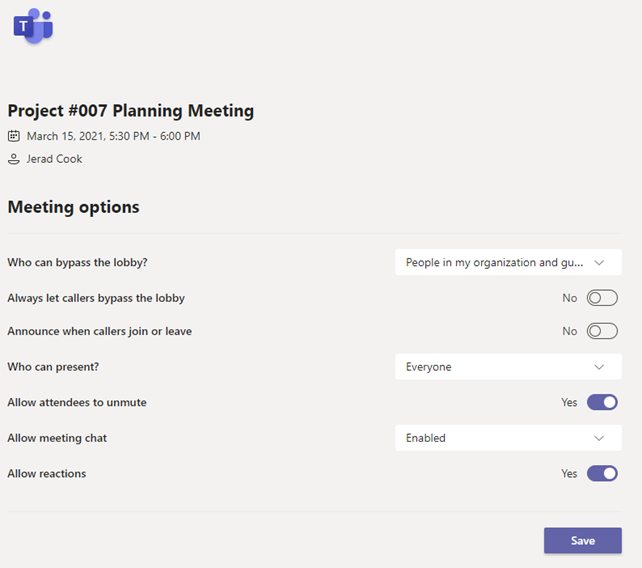Click the Microsoft Teams logo icon

[x=32, y=26]
